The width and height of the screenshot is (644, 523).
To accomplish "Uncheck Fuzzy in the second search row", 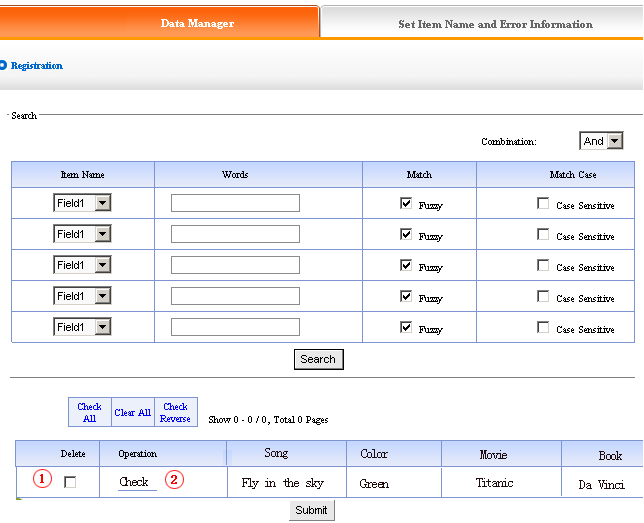I will pyautogui.click(x=406, y=234).
